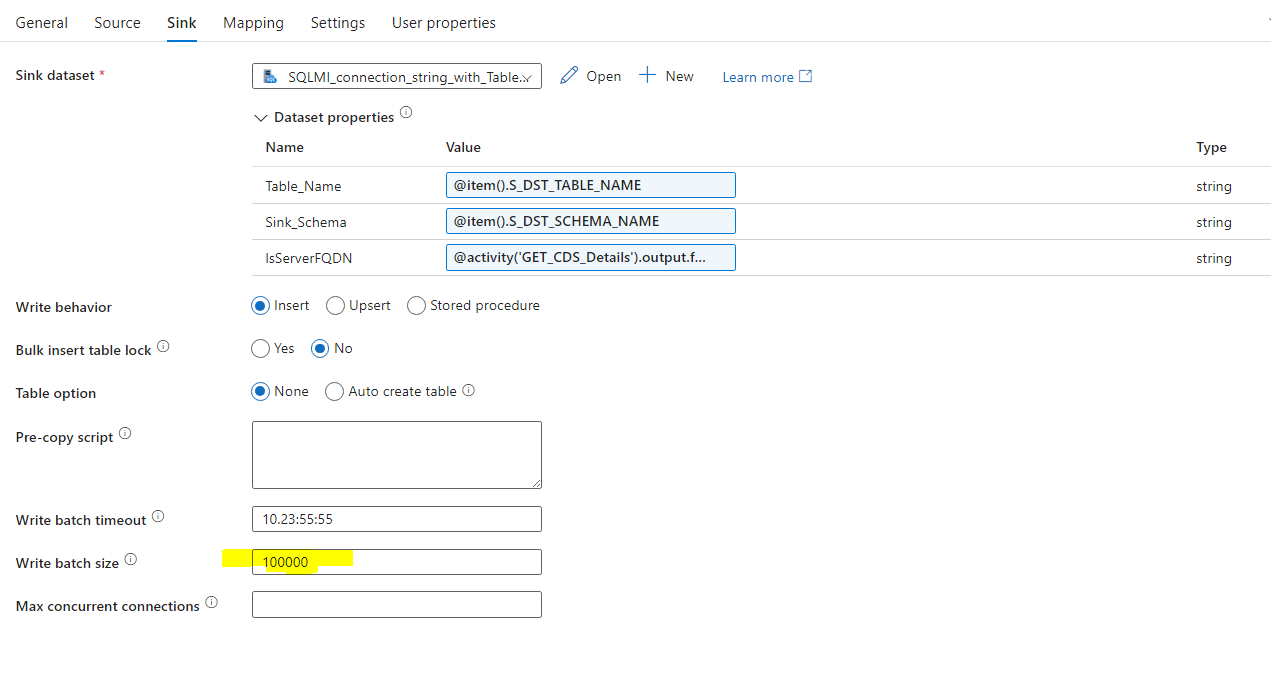This screenshot has height=680, width=1271.
Task: Click the Table_Name value expression field
Action: click(x=590, y=184)
